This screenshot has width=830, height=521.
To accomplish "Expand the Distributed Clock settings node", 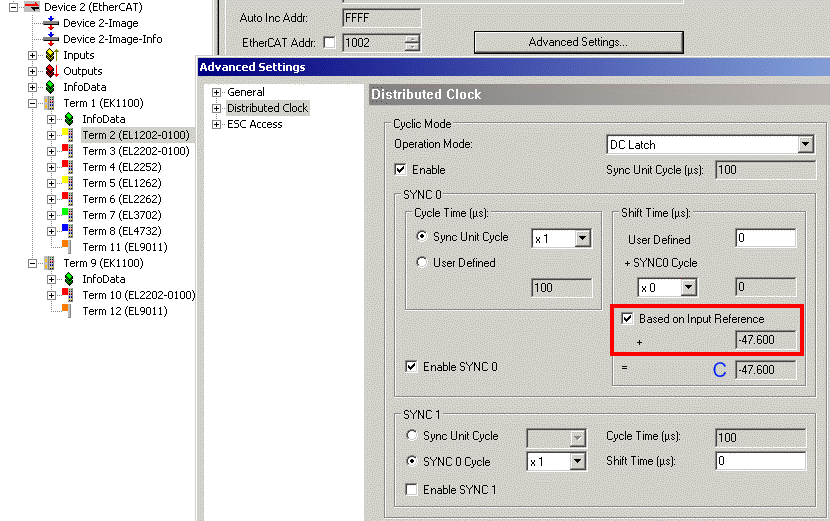I will (x=216, y=108).
